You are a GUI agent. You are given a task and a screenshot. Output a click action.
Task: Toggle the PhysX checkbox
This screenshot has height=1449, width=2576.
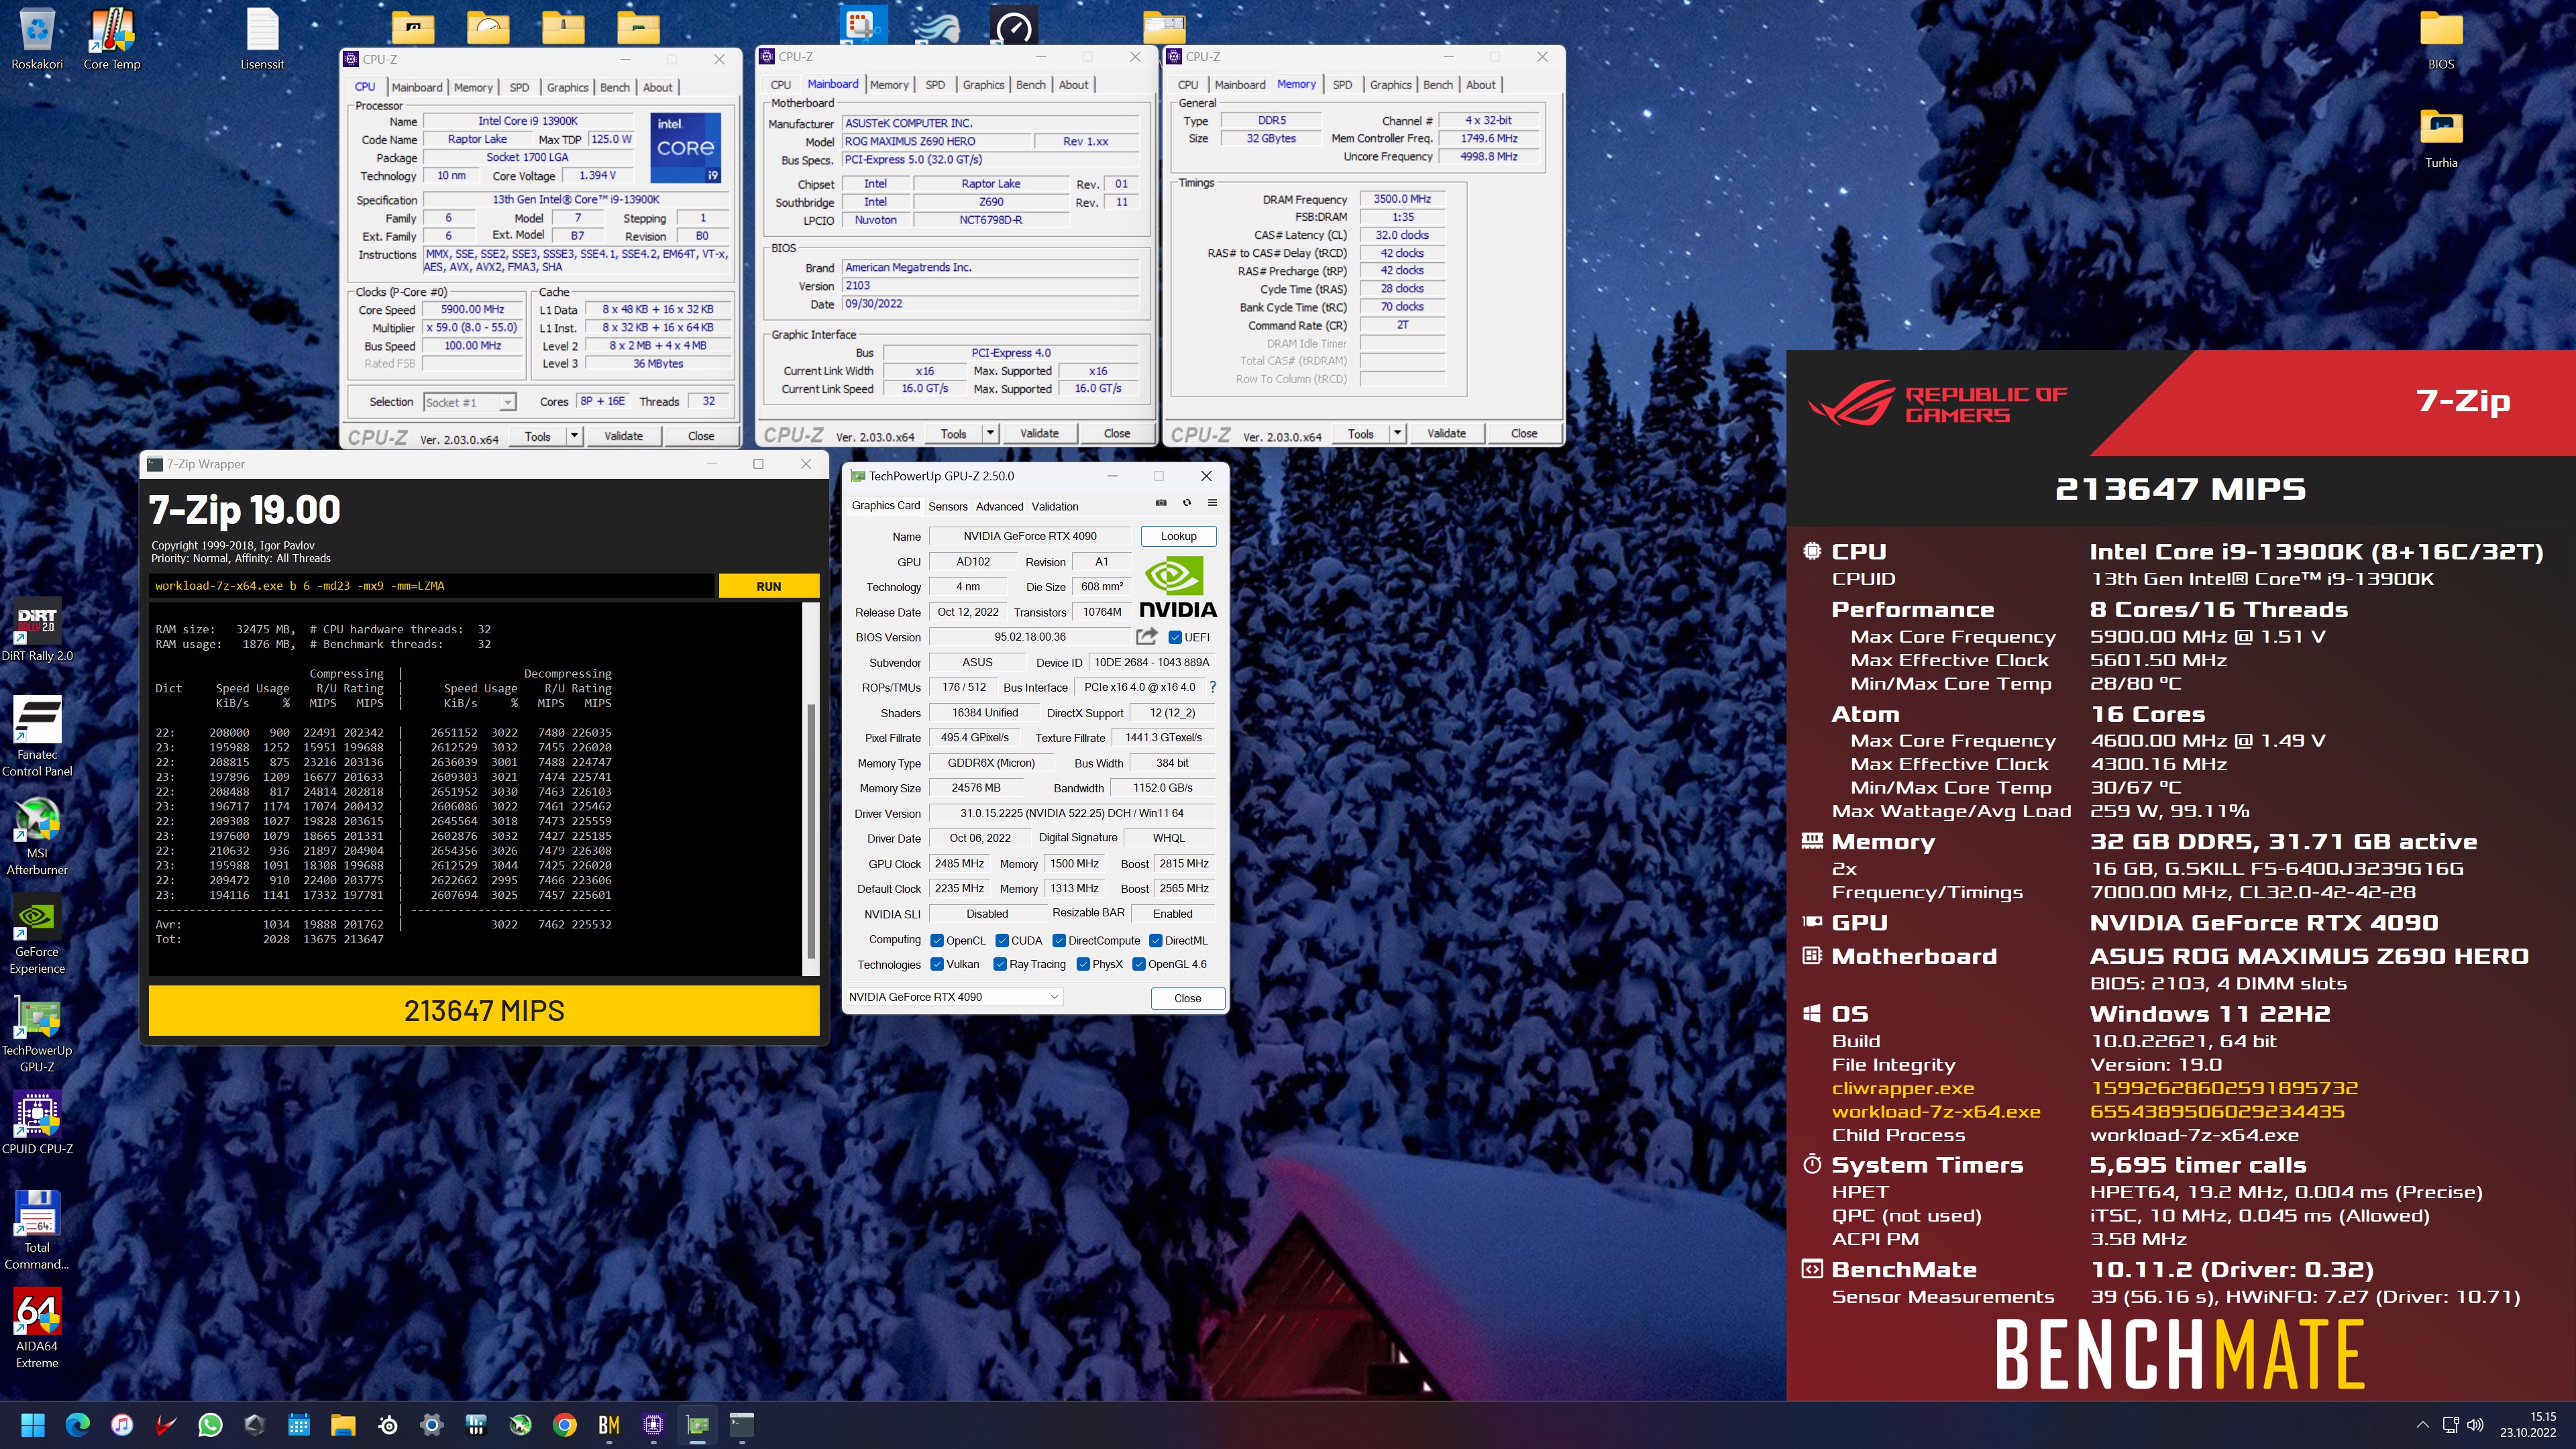click(1083, 964)
